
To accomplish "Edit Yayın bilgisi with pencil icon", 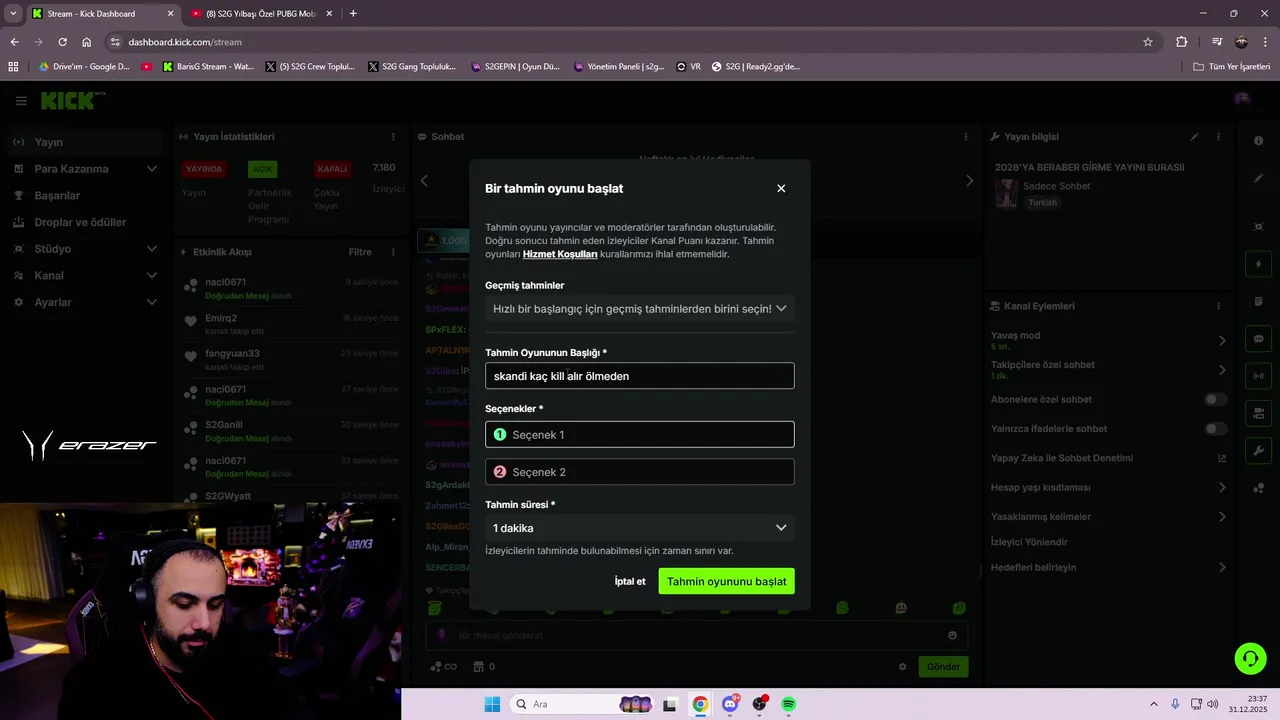I will (1194, 137).
